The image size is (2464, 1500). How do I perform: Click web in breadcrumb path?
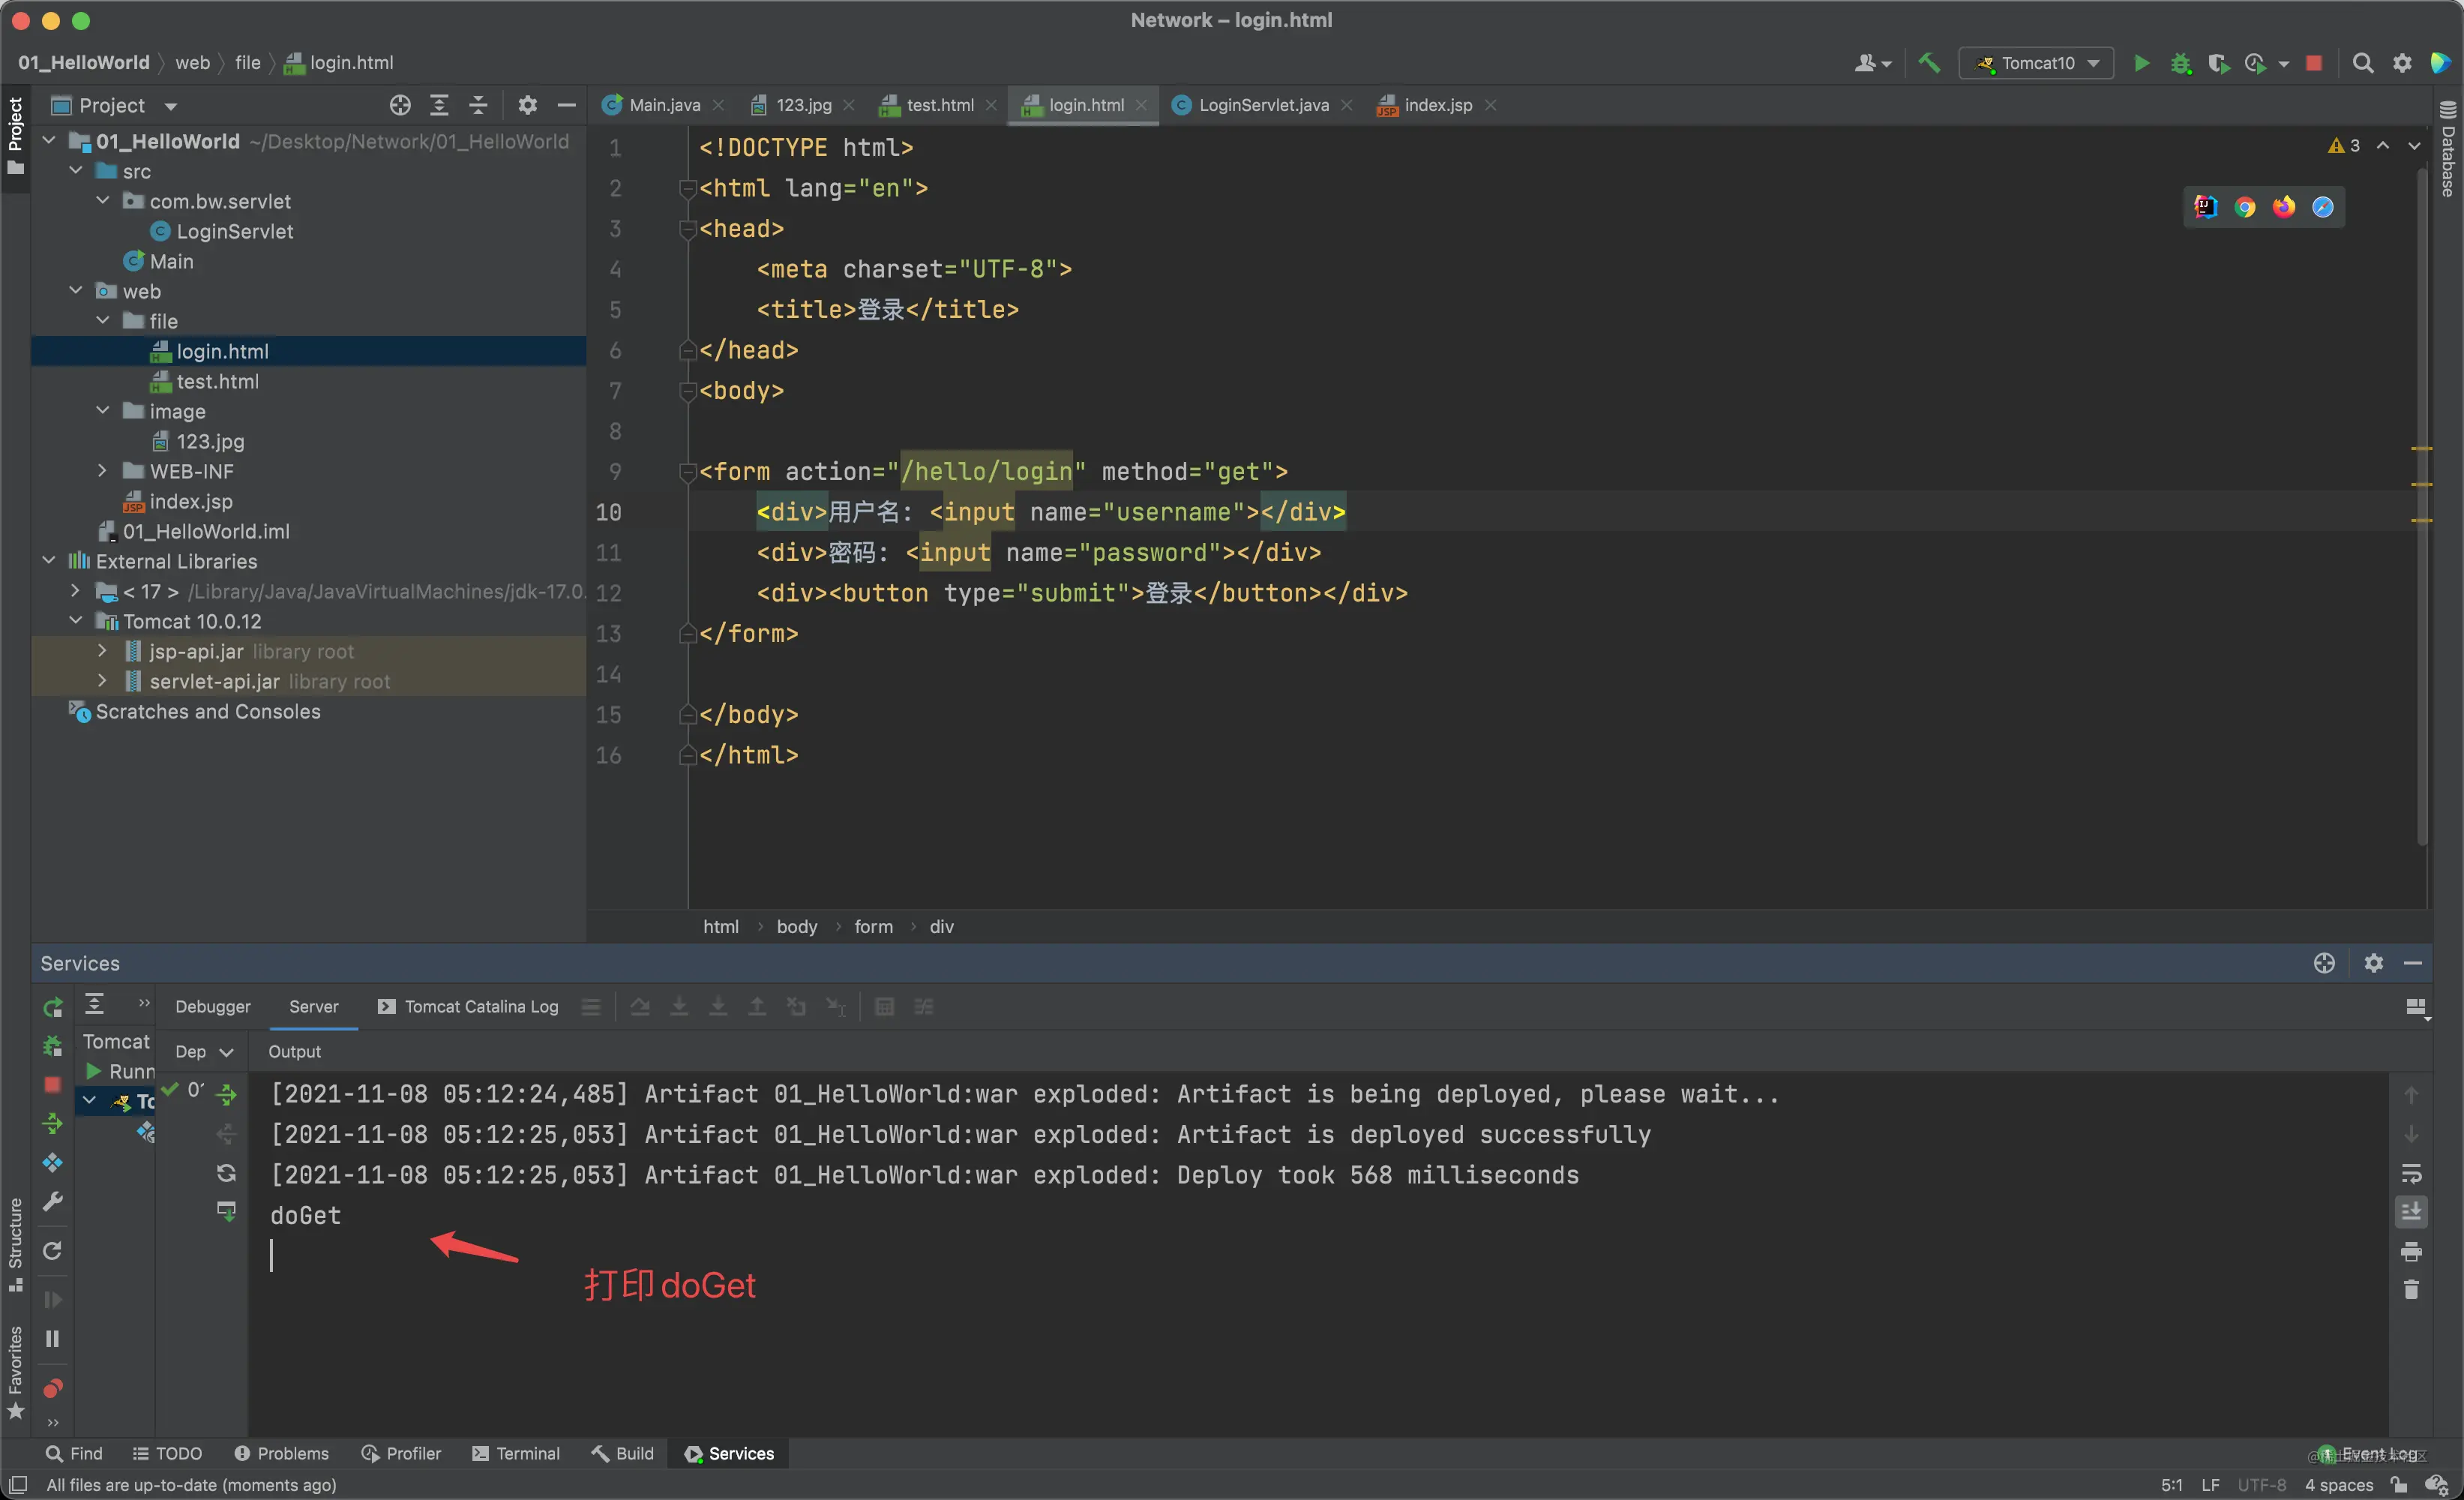pyautogui.click(x=193, y=63)
